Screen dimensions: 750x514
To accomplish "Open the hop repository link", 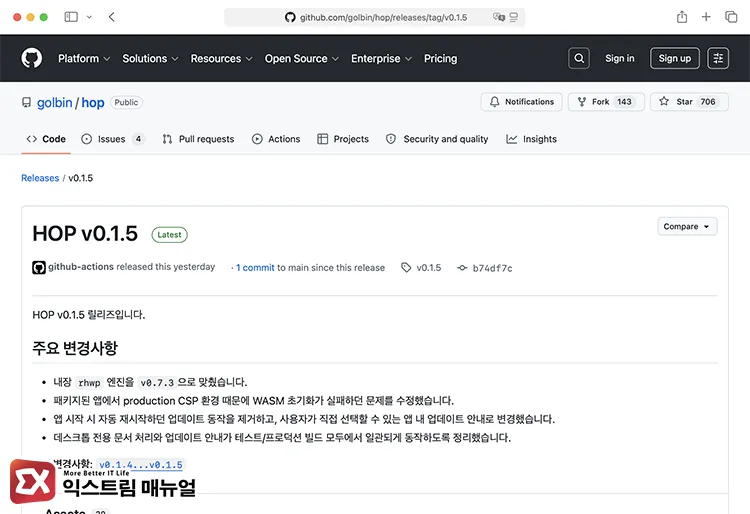I will [93, 103].
